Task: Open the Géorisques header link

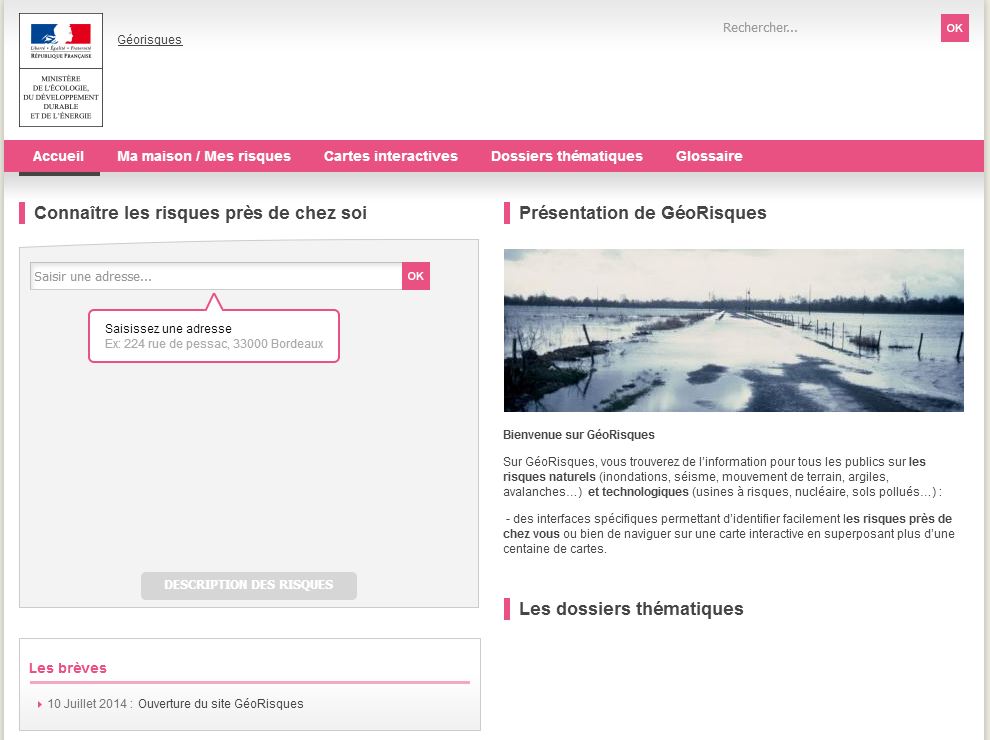Action: pyautogui.click(x=150, y=40)
